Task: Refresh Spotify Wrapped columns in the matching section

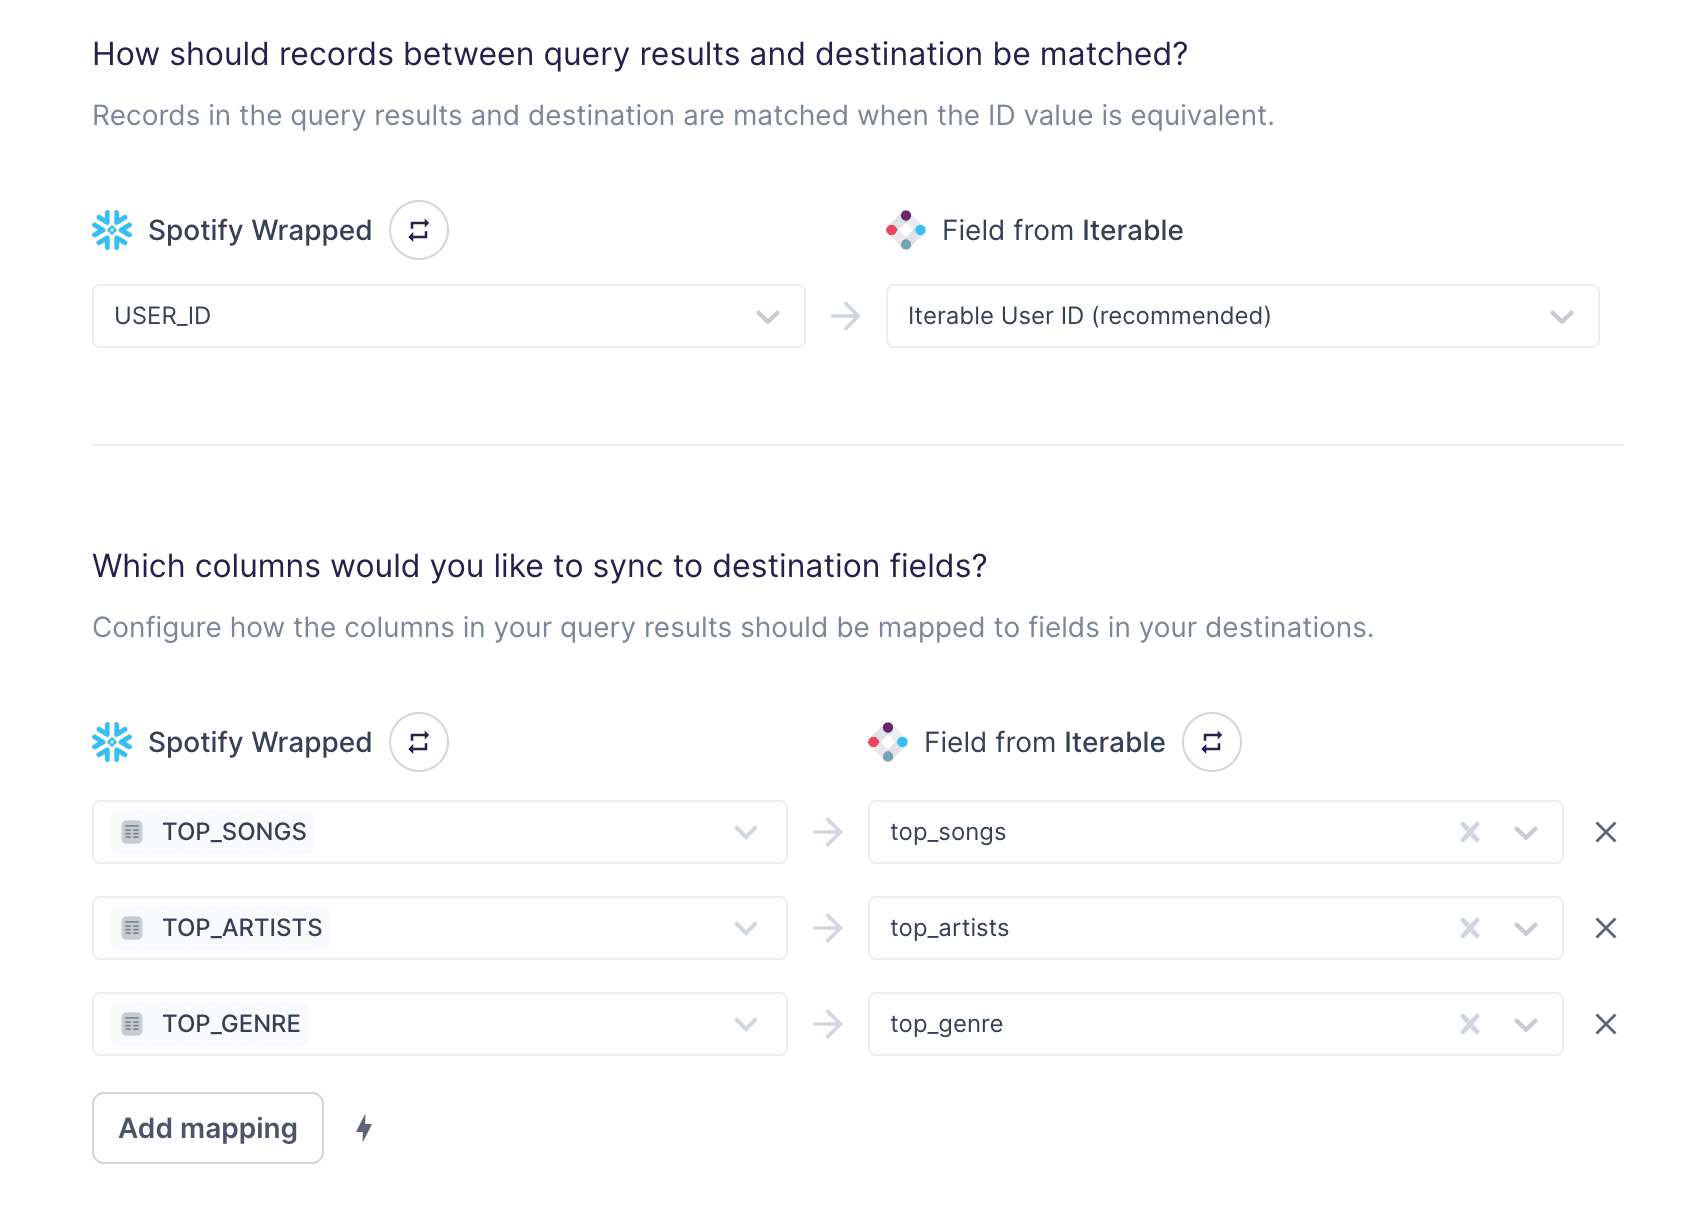Action: pyautogui.click(x=418, y=230)
